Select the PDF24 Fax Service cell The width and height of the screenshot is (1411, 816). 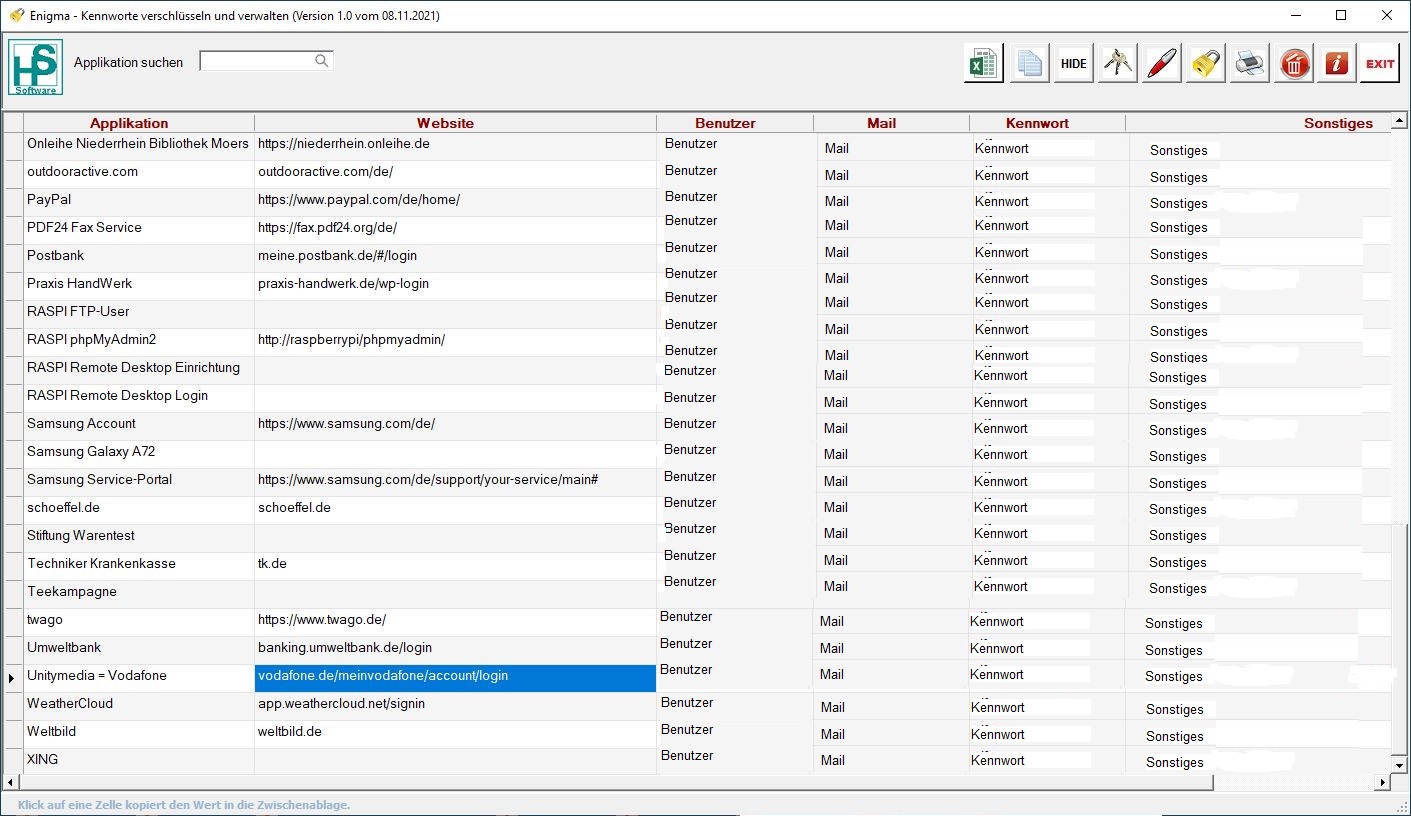(139, 230)
